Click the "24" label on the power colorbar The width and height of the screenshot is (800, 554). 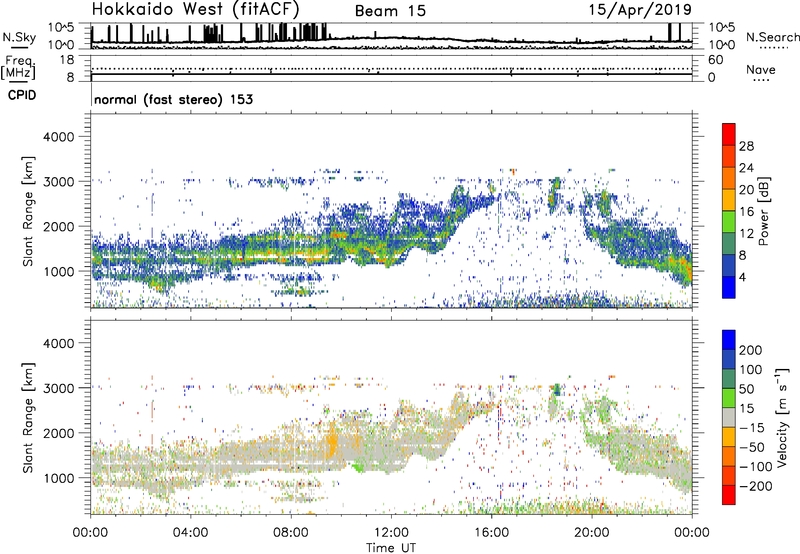pos(746,168)
